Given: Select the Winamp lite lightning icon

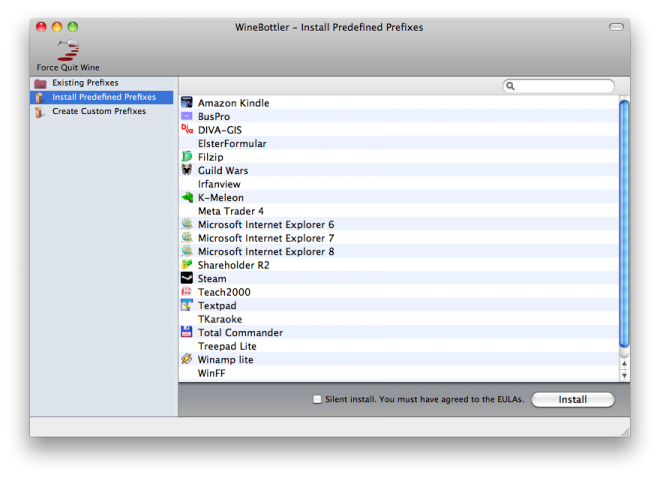Looking at the screenshot, I should pyautogui.click(x=187, y=359).
